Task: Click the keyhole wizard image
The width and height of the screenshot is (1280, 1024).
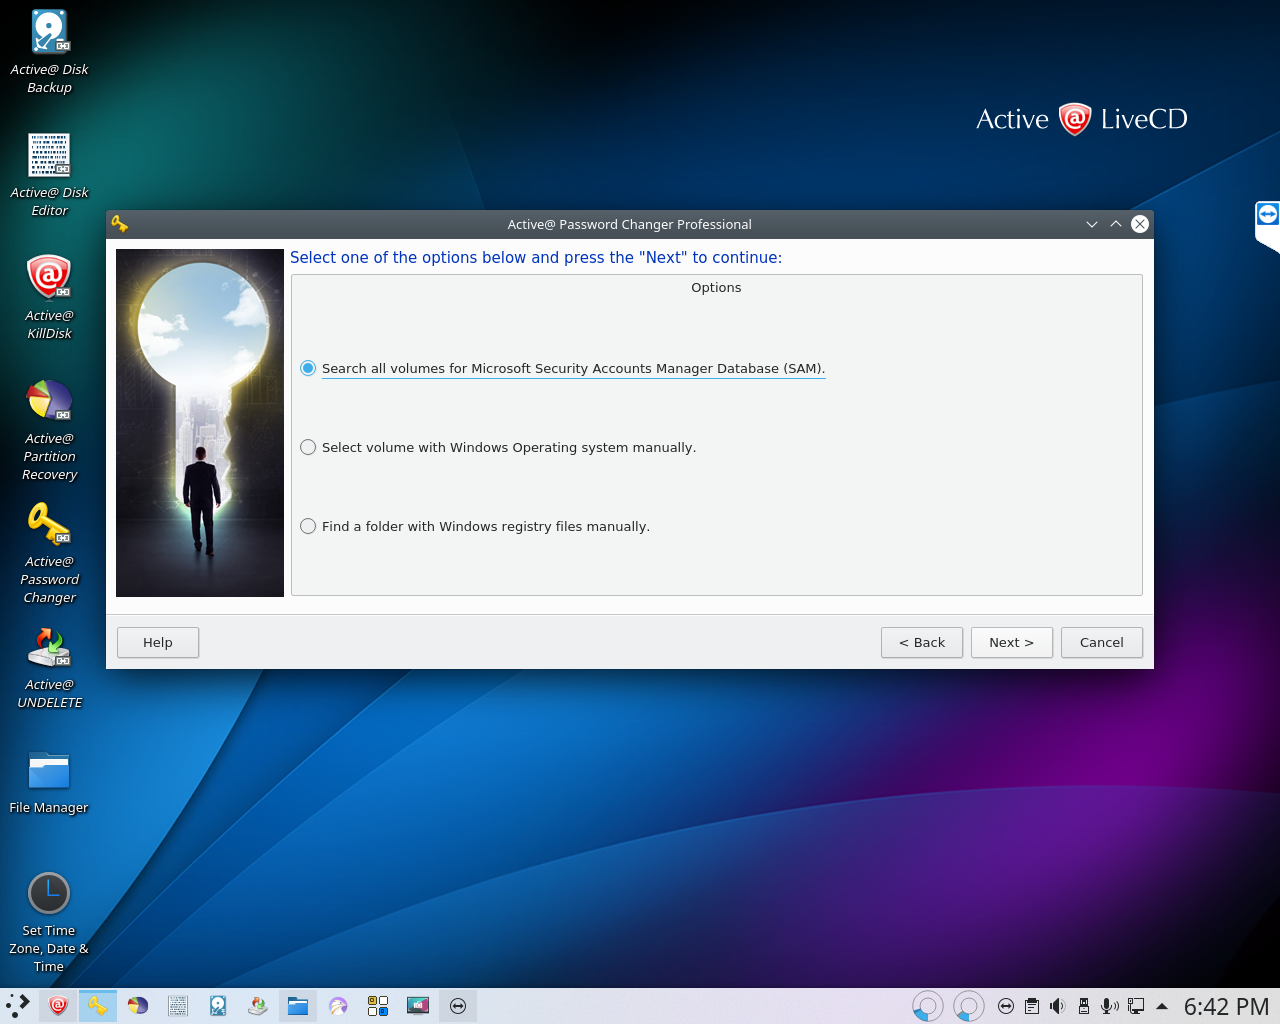Action: (x=200, y=423)
